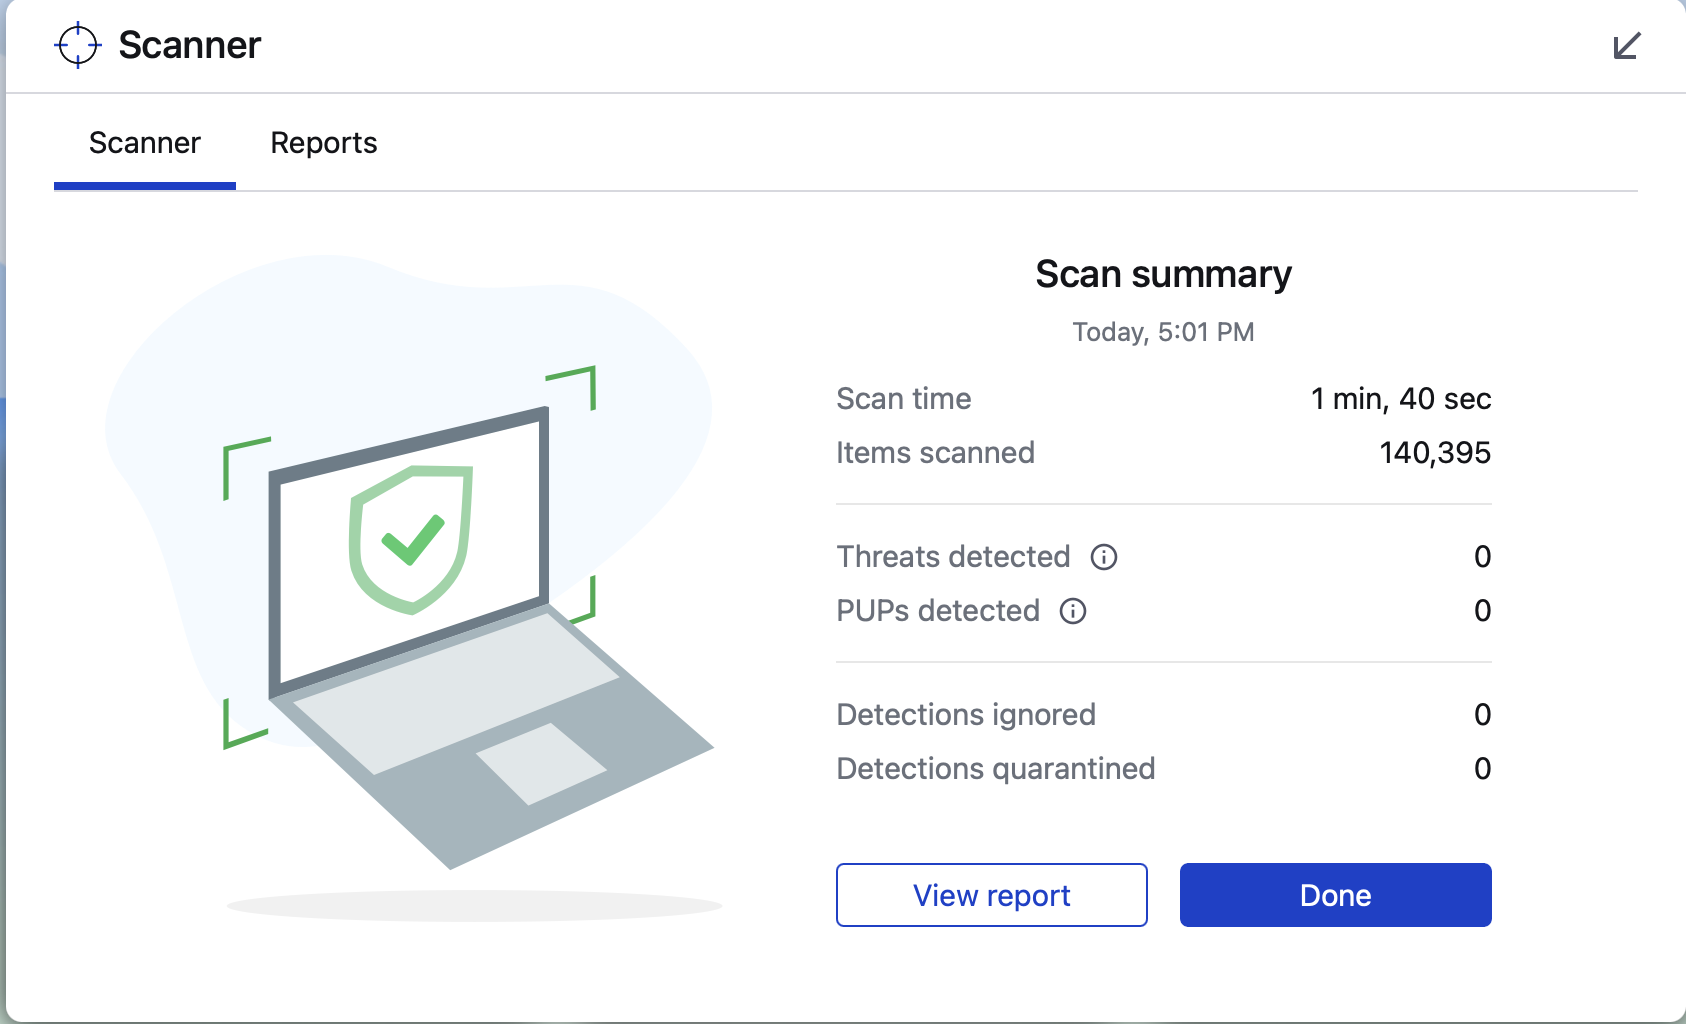Click the Detections quarantined count value
This screenshot has height=1024, width=1686.
point(1483,769)
